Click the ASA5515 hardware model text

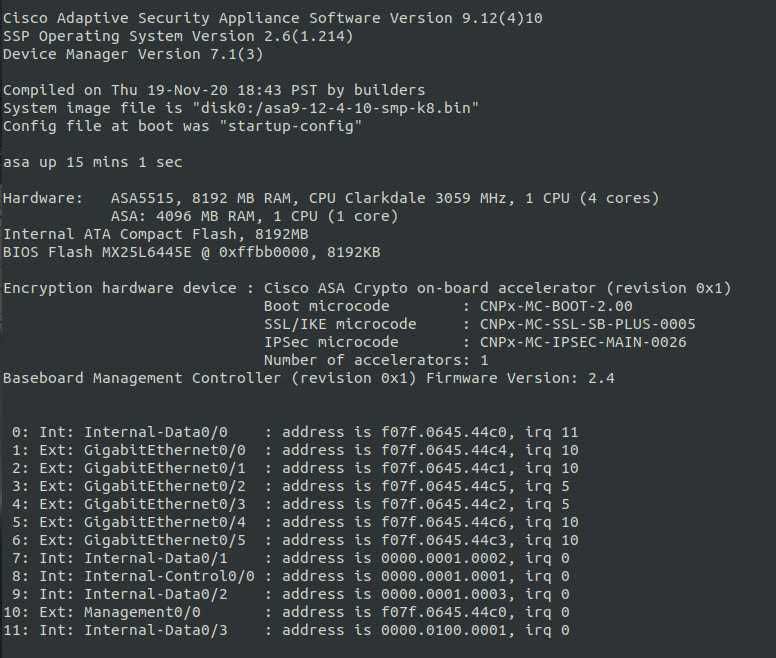click(133, 198)
